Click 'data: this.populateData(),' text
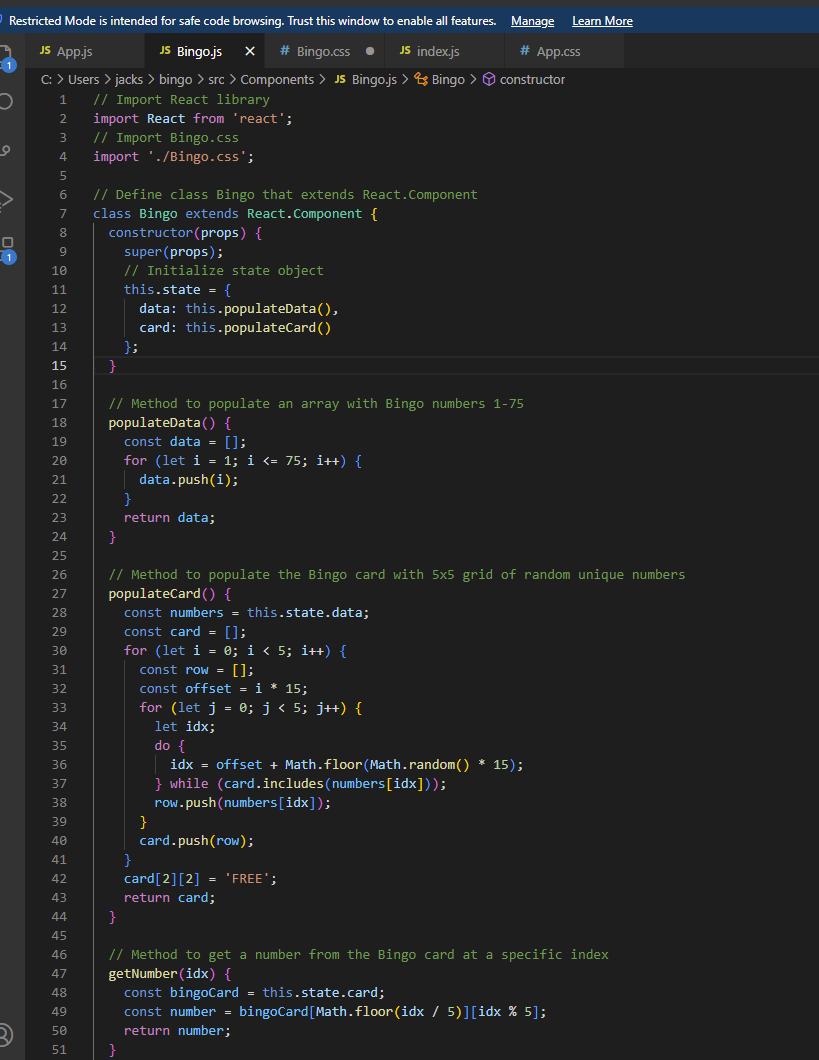 pos(239,308)
